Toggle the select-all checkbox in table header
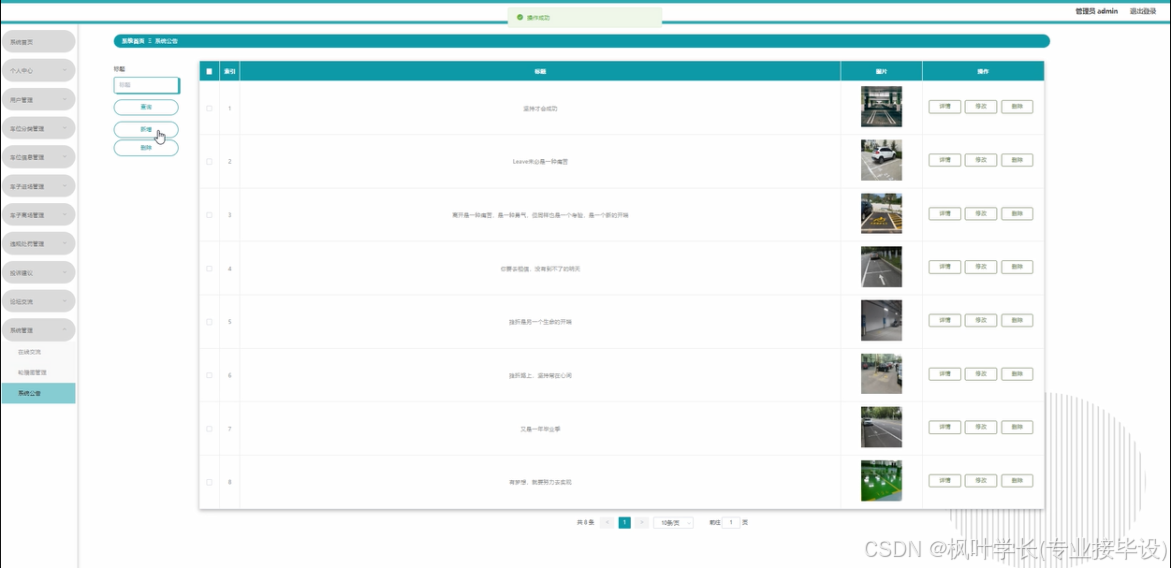The width and height of the screenshot is (1171, 569). tap(209, 72)
